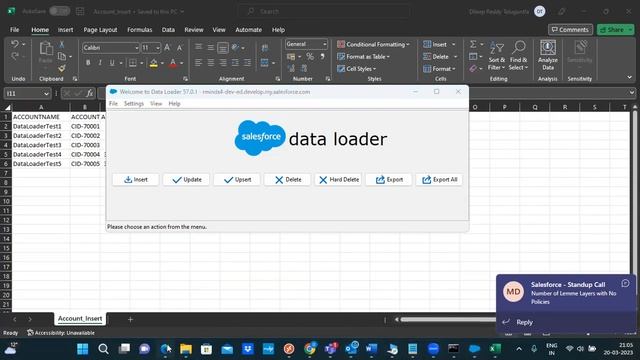640x360 pixels.
Task: Click the Clear eraser icon in Editing
Action: tap(473, 68)
